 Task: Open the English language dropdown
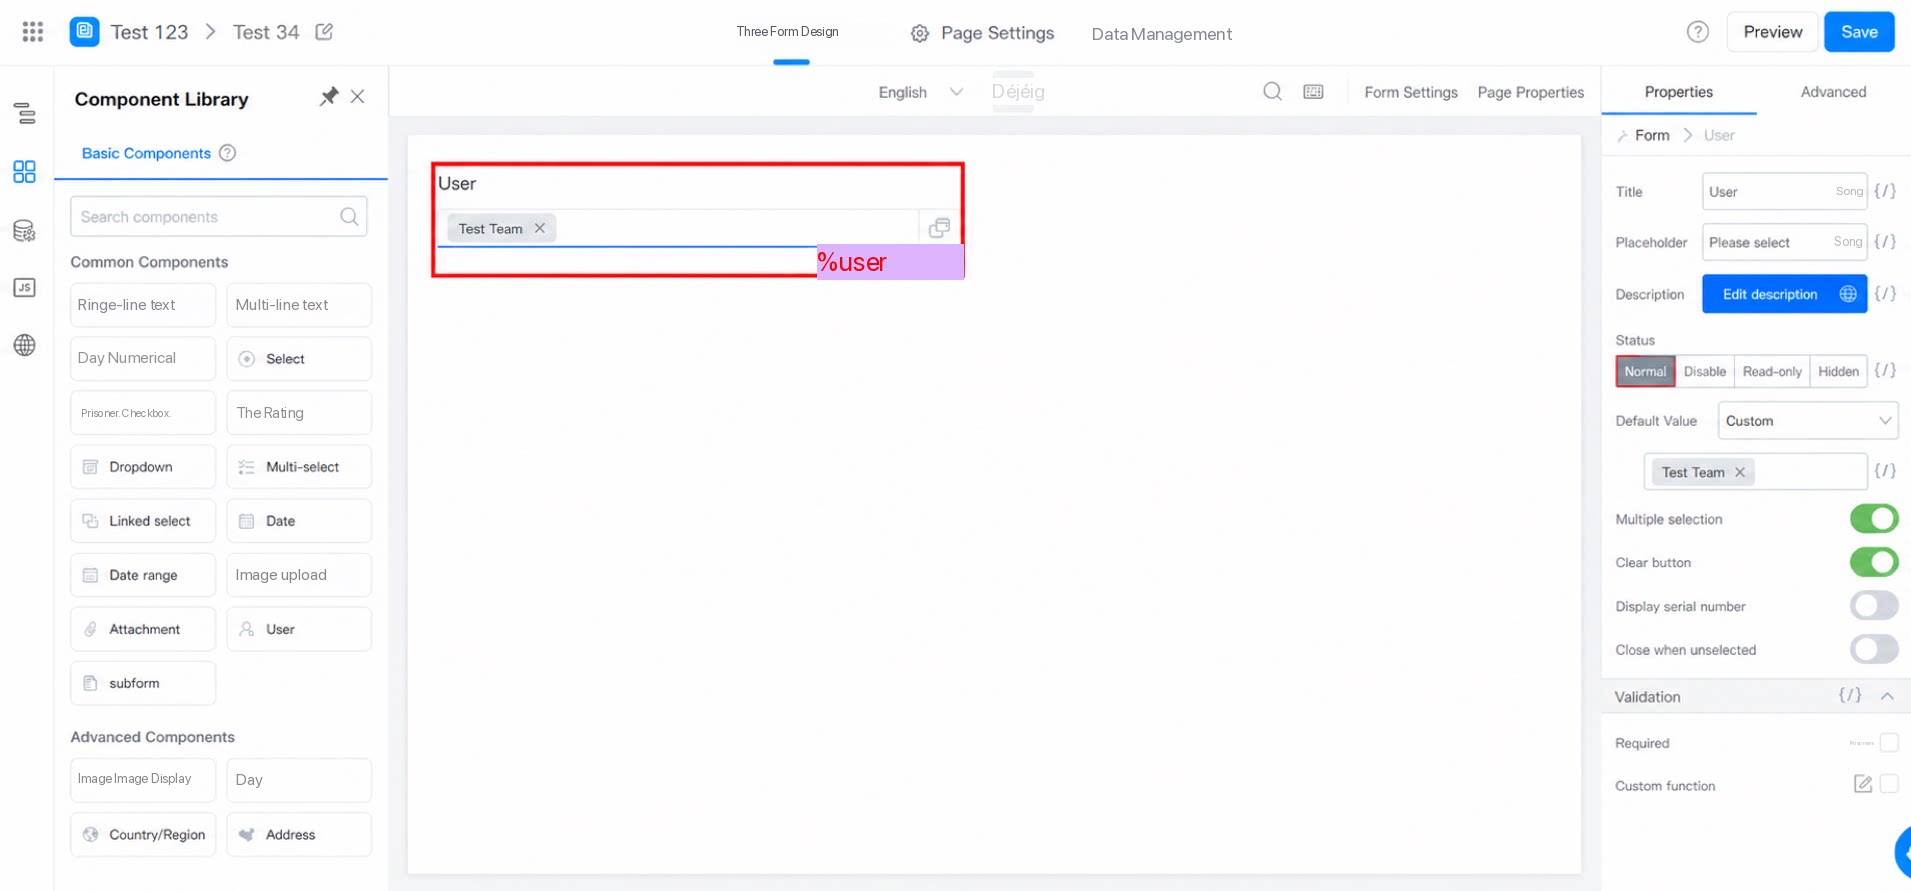click(920, 92)
